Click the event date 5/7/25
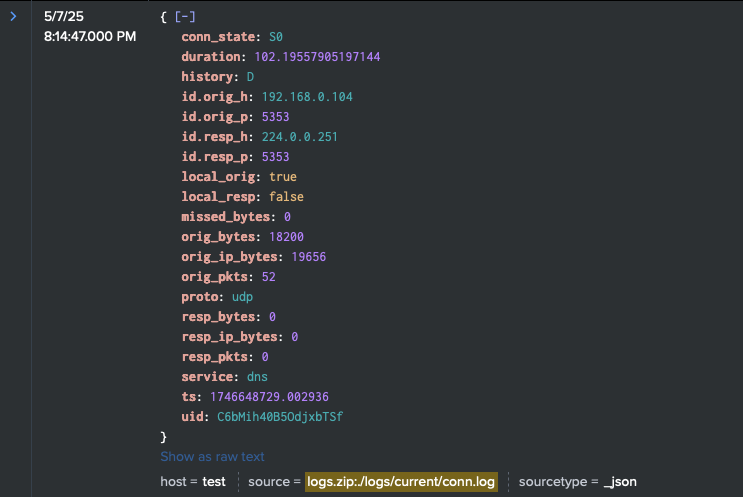Image resolution: width=743 pixels, height=497 pixels. pos(63,17)
